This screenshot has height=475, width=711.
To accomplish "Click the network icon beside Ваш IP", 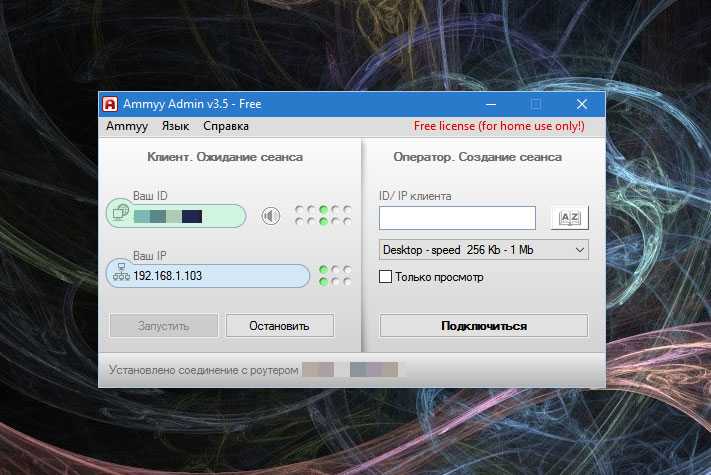I will (x=121, y=272).
